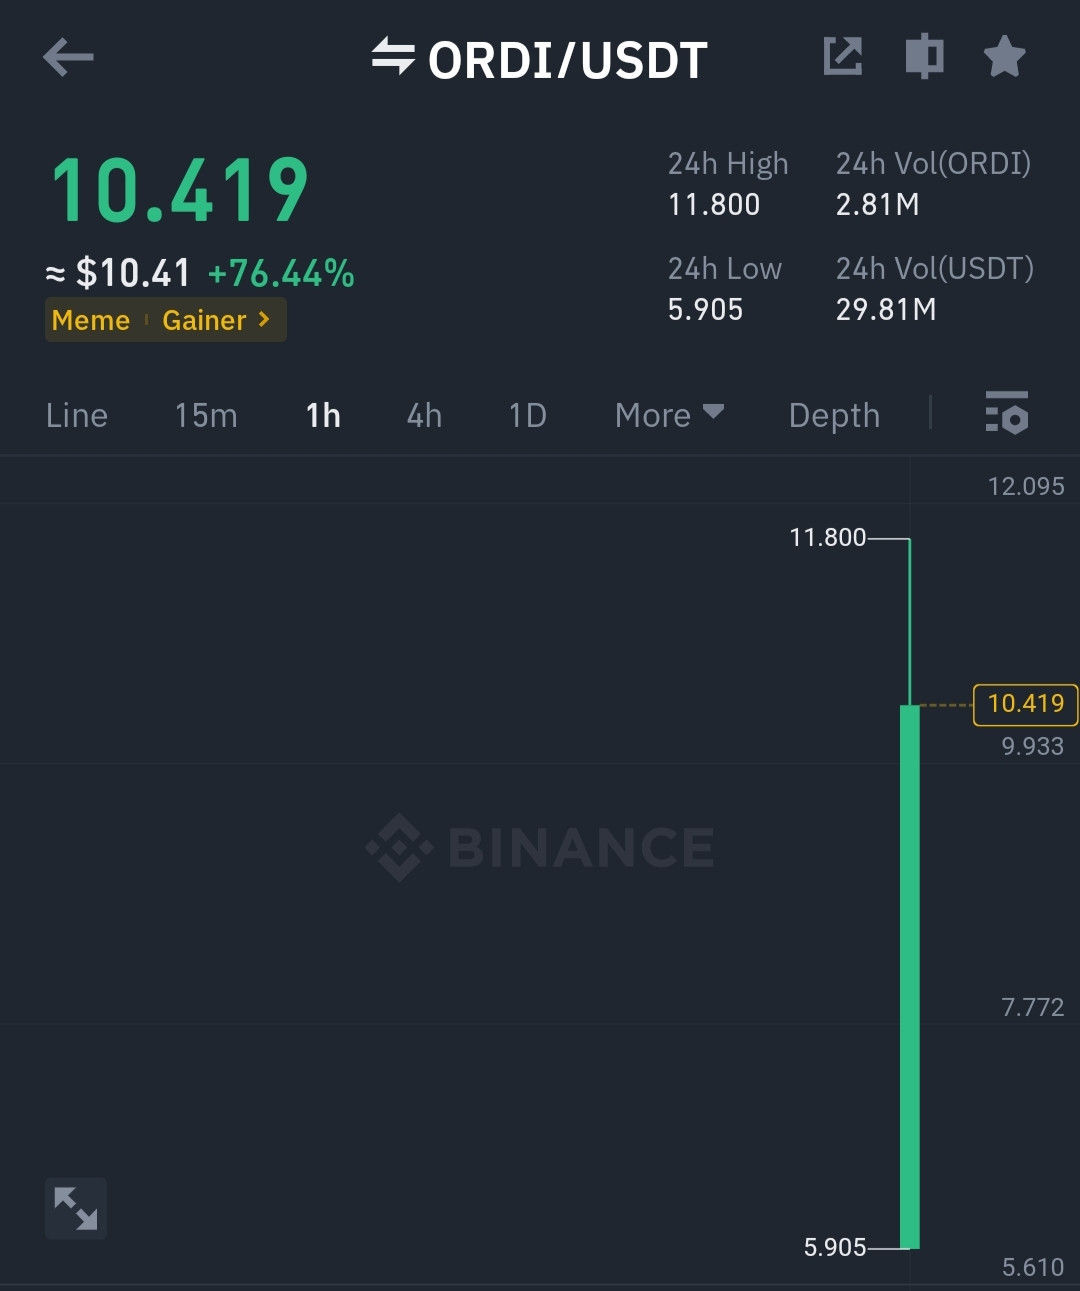Viewport: 1080px width, 1291px height.
Task: Expand the More intervals dropdown
Action: (669, 415)
